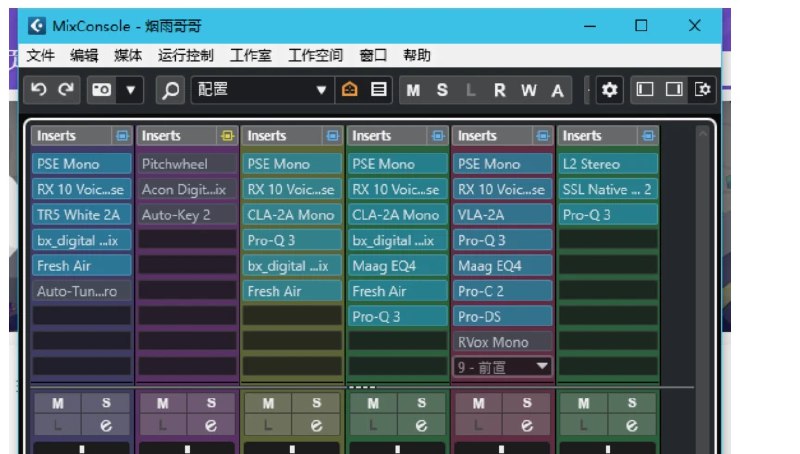
Task: Toggle global Solo S in toolbar
Action: (x=442, y=90)
